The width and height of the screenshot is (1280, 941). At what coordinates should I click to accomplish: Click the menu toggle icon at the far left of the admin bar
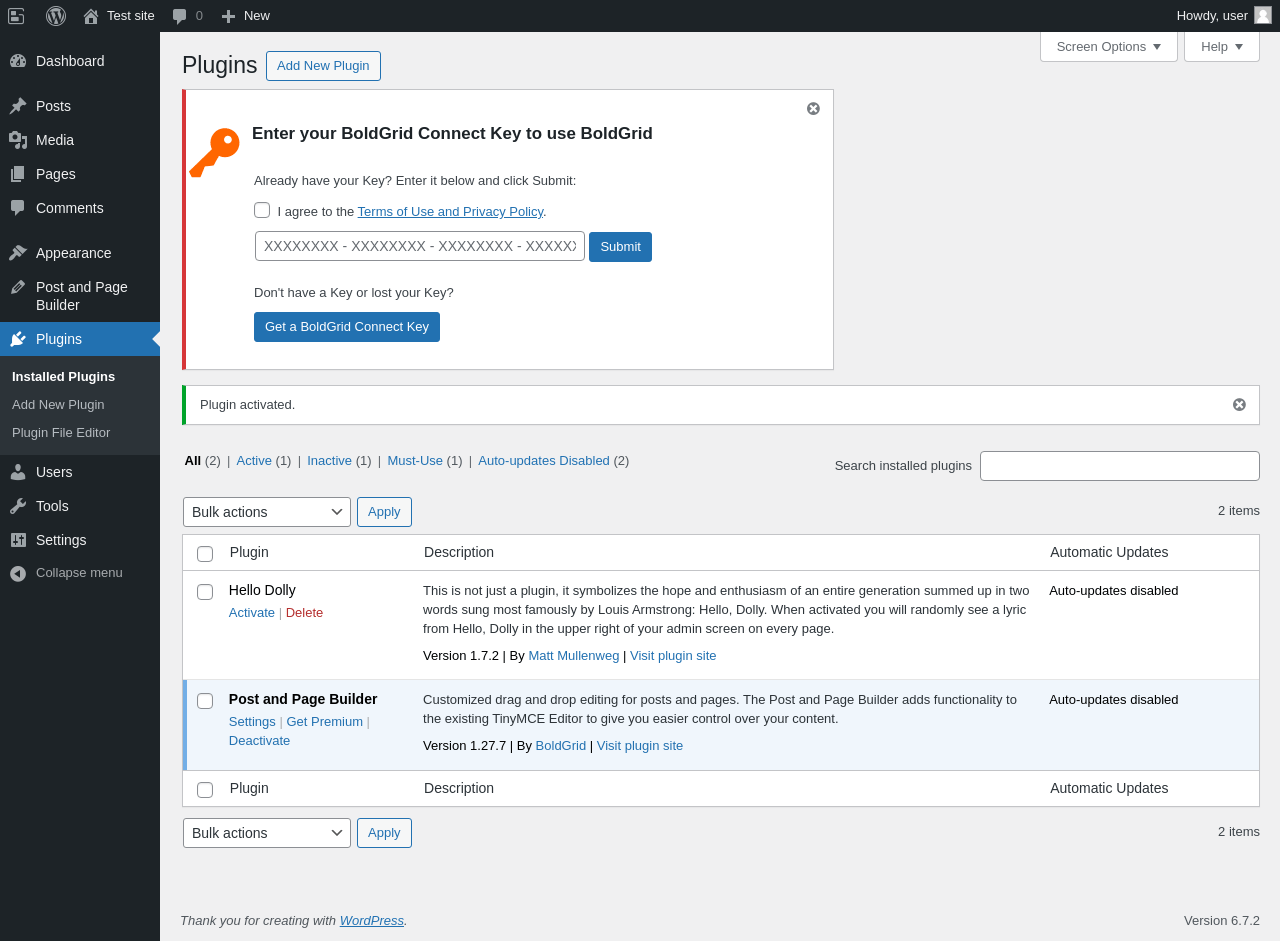click(16, 16)
